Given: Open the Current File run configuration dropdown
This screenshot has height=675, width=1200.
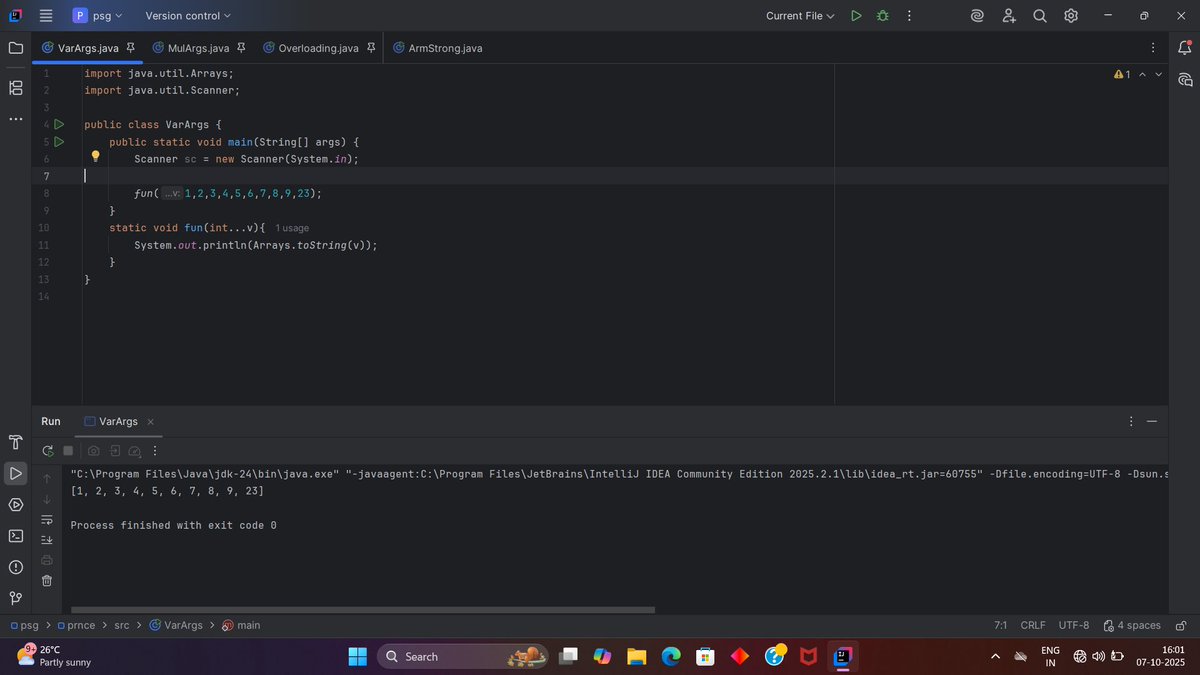Looking at the screenshot, I should (x=800, y=16).
